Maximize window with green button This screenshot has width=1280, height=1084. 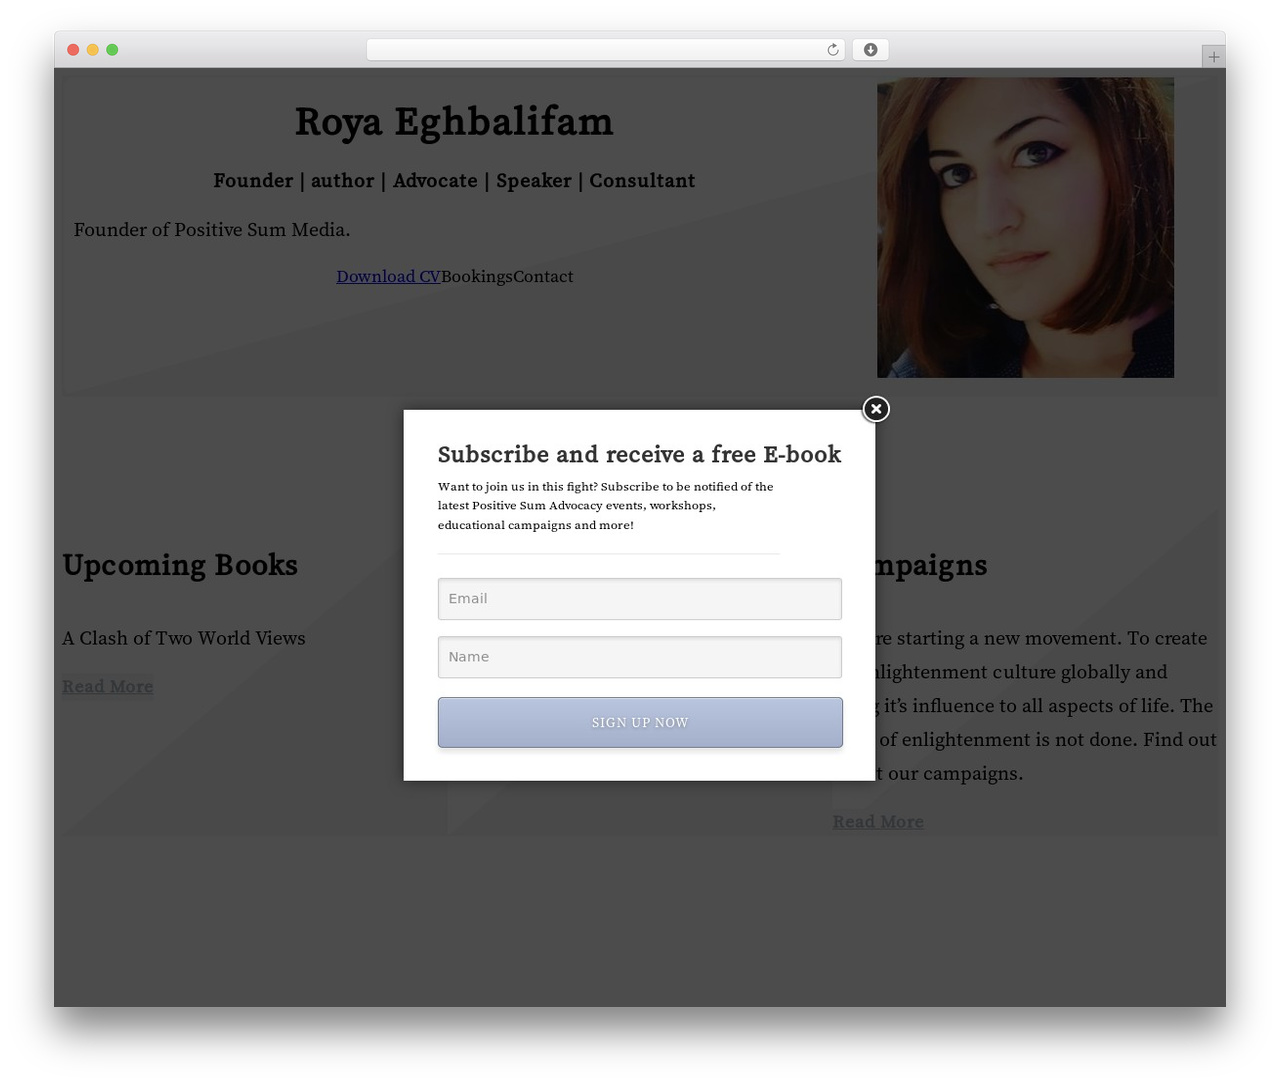pos(112,50)
